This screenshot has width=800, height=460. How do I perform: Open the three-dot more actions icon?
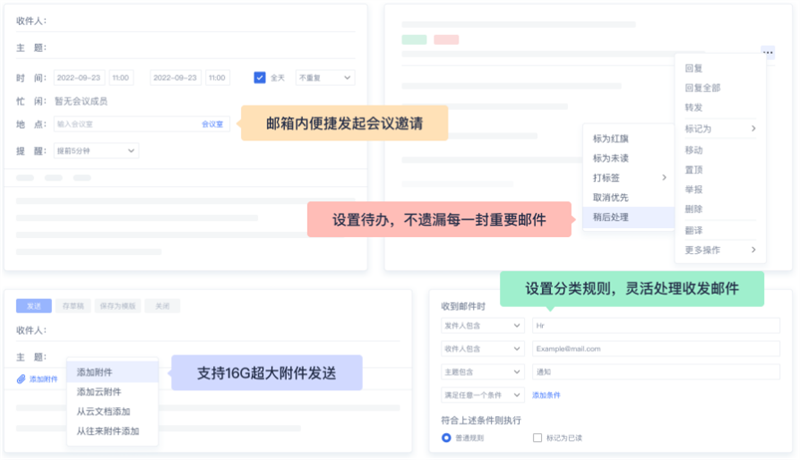click(767, 52)
